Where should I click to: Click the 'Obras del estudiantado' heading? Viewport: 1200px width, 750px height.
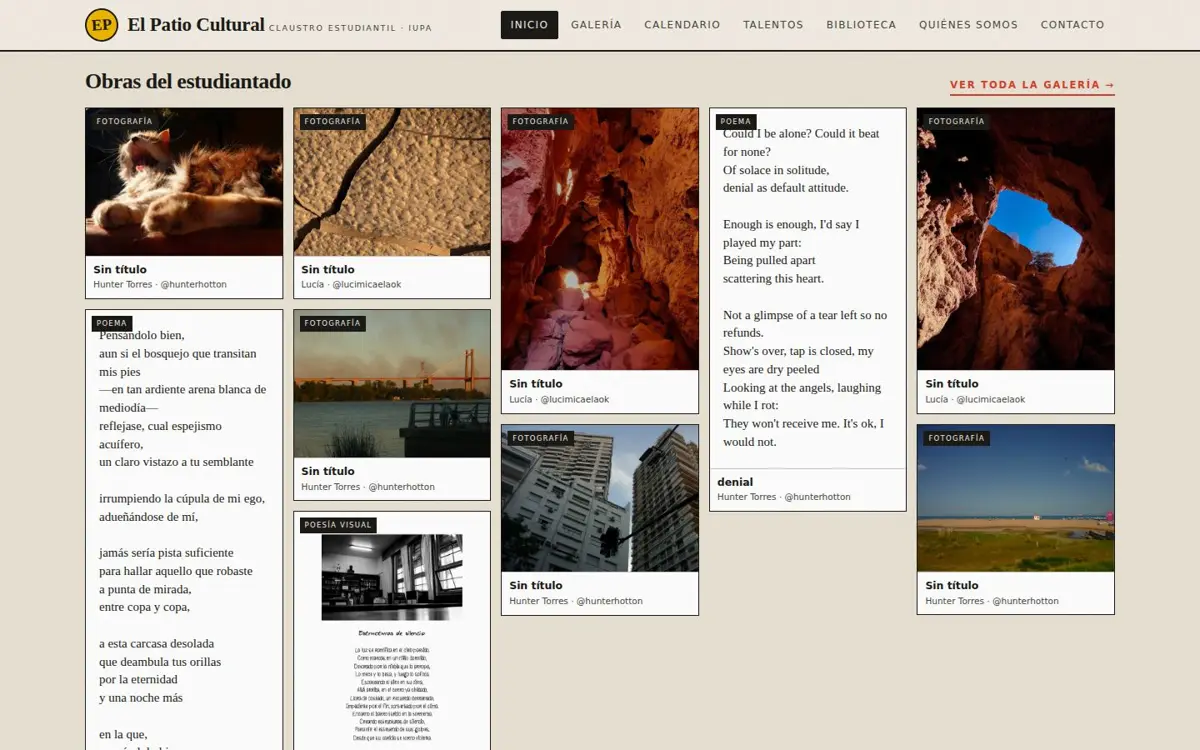[188, 82]
